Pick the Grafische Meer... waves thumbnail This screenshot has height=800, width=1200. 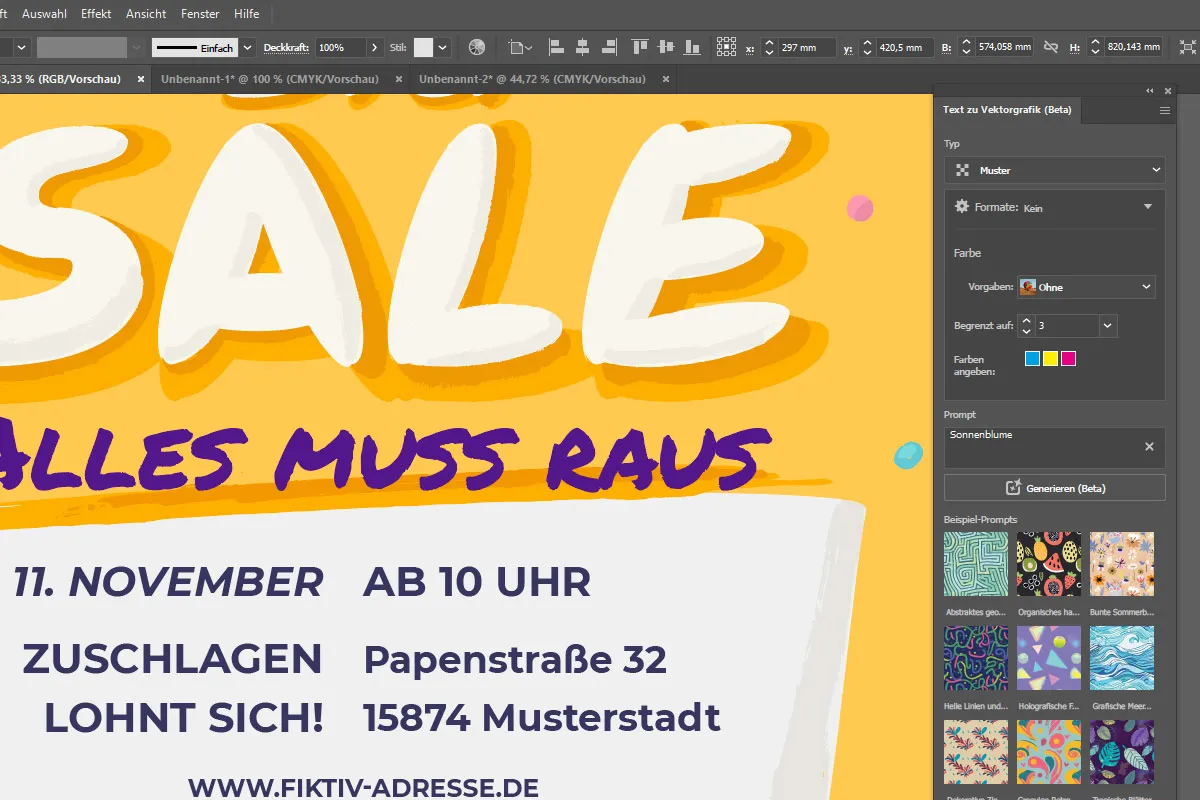[1122, 658]
